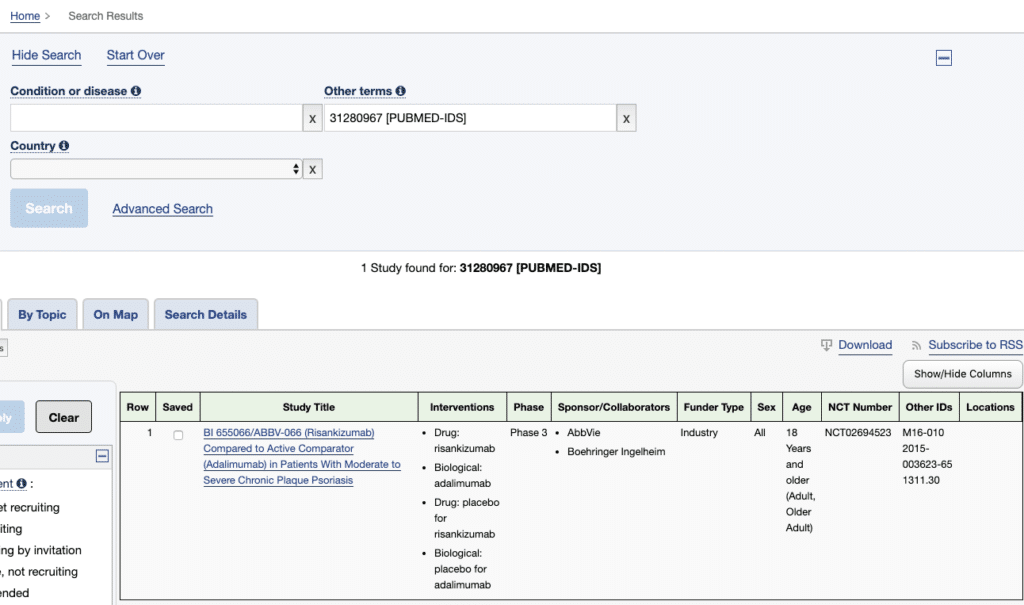Click the '1 Study found for' results text

tap(409, 268)
